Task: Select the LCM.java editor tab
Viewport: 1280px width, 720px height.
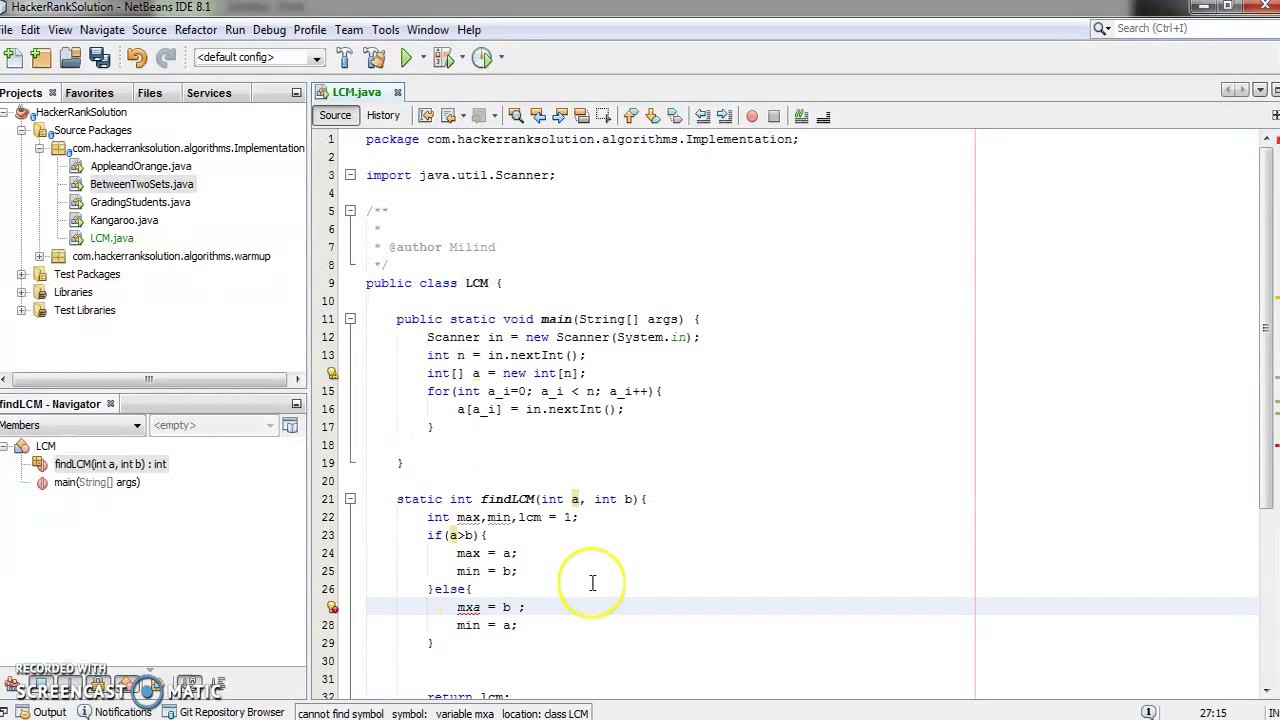Action: coord(356,92)
